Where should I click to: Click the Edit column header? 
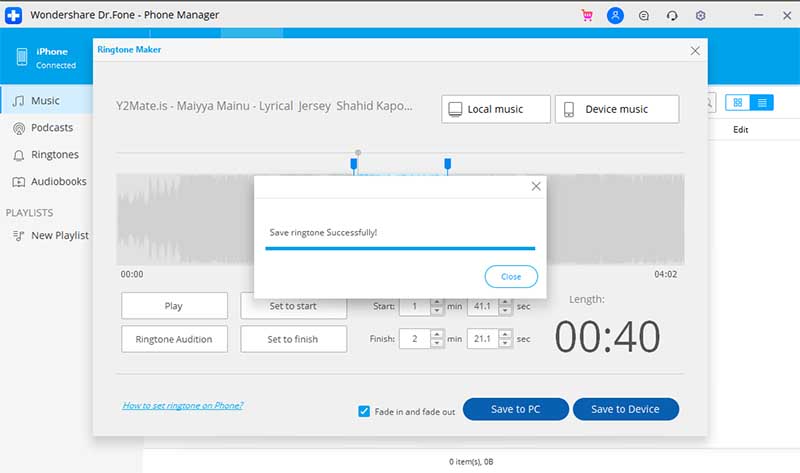740,130
